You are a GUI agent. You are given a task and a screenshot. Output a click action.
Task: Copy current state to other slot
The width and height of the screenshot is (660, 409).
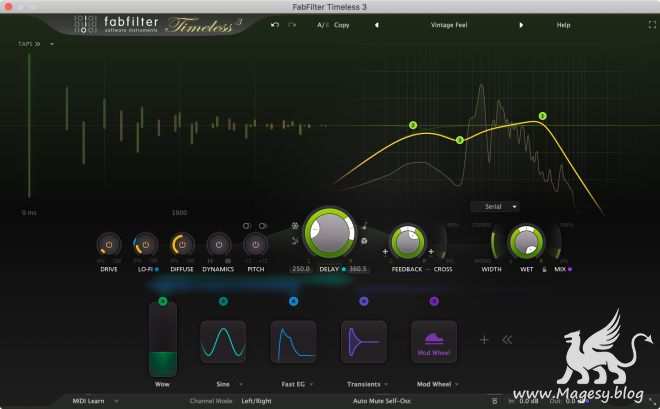tap(341, 25)
